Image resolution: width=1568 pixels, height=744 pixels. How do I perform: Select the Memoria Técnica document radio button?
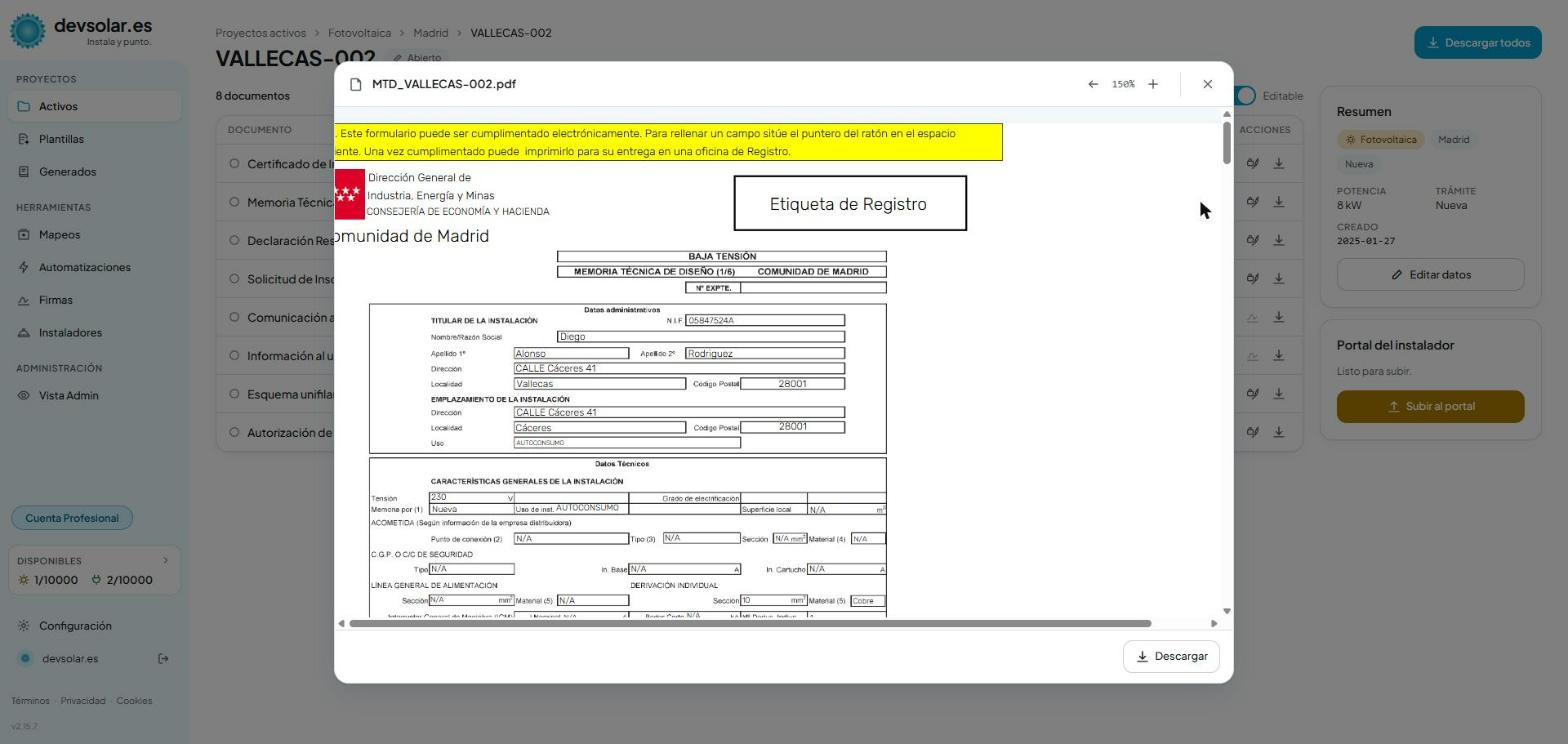[234, 201]
